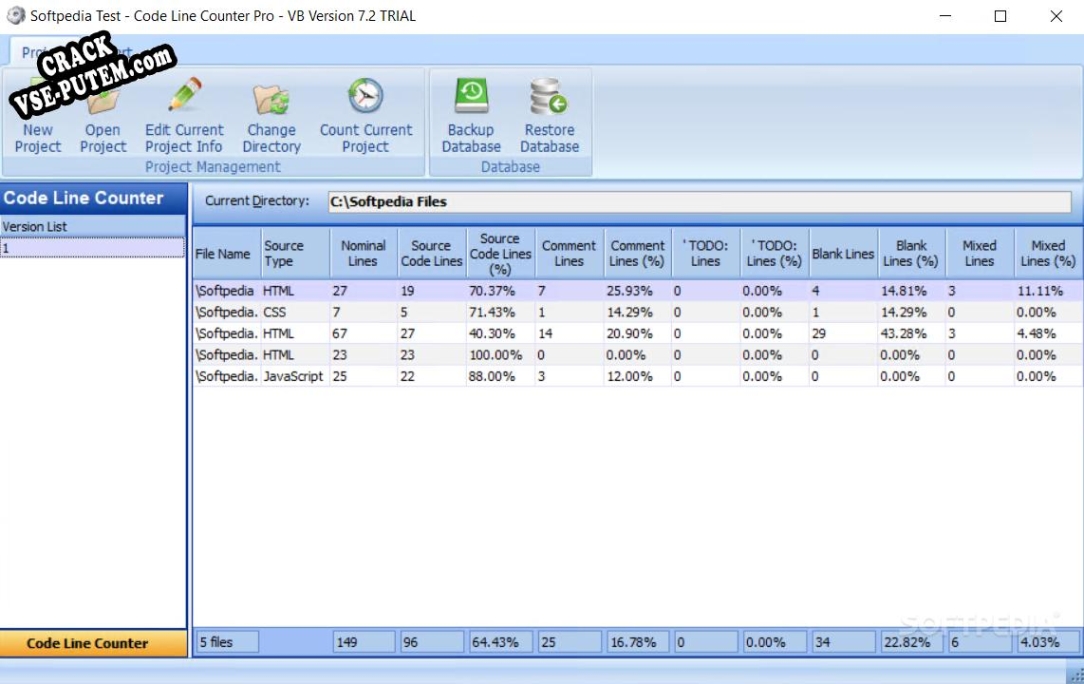Click the 4.03% total mixed percentage box

coord(1049,642)
